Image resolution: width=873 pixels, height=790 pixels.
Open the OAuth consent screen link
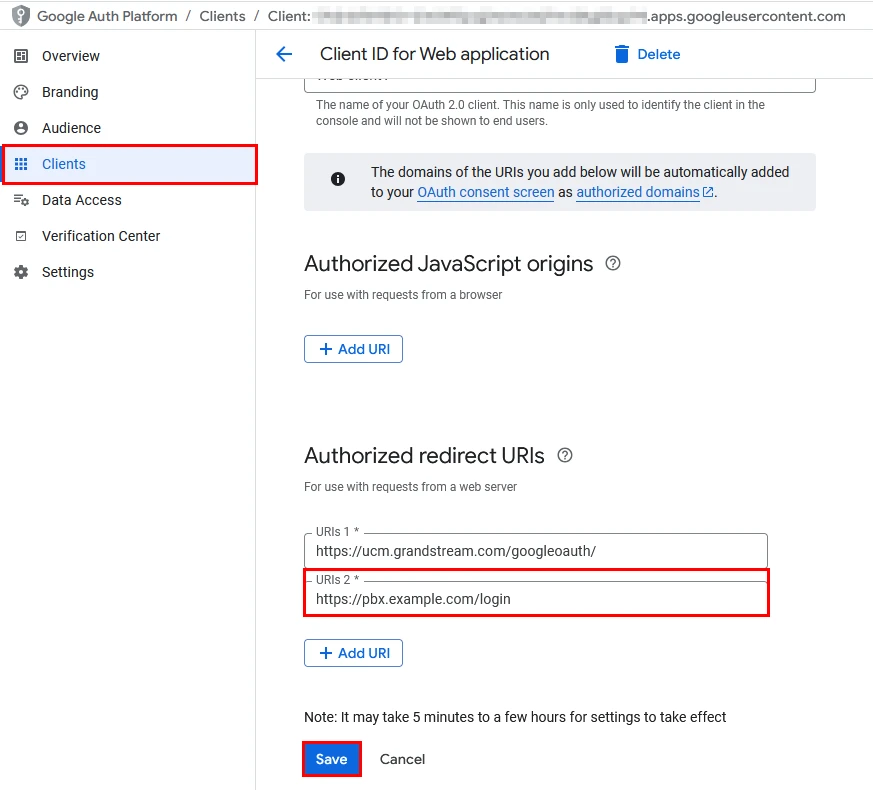click(x=485, y=192)
